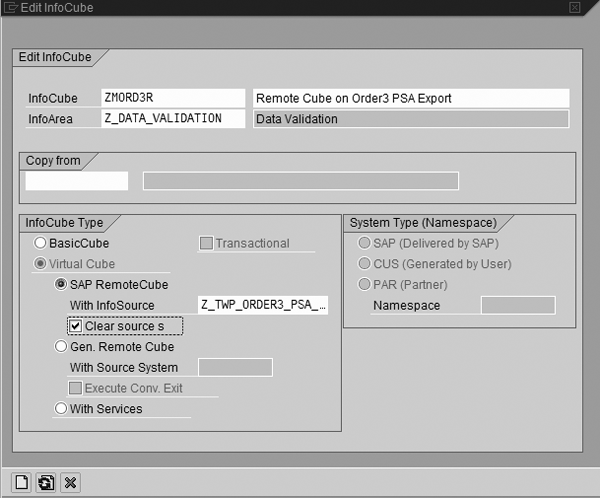Click the Cancel X icon

[70, 482]
